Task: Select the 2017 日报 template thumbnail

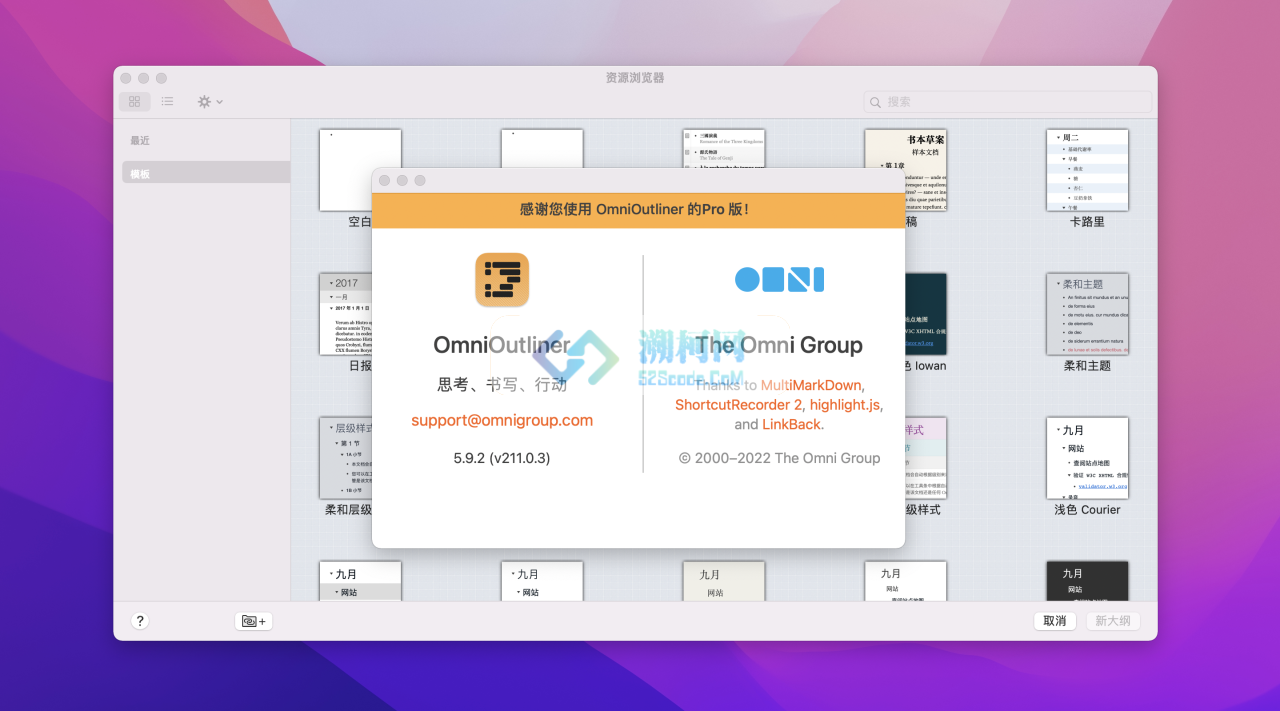Action: tap(345, 314)
